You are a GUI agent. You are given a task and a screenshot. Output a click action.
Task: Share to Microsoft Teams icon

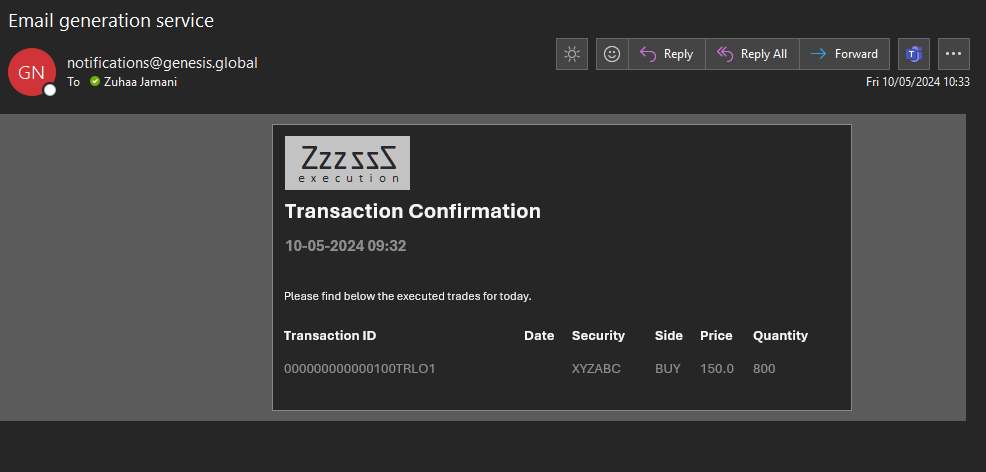[914, 54]
